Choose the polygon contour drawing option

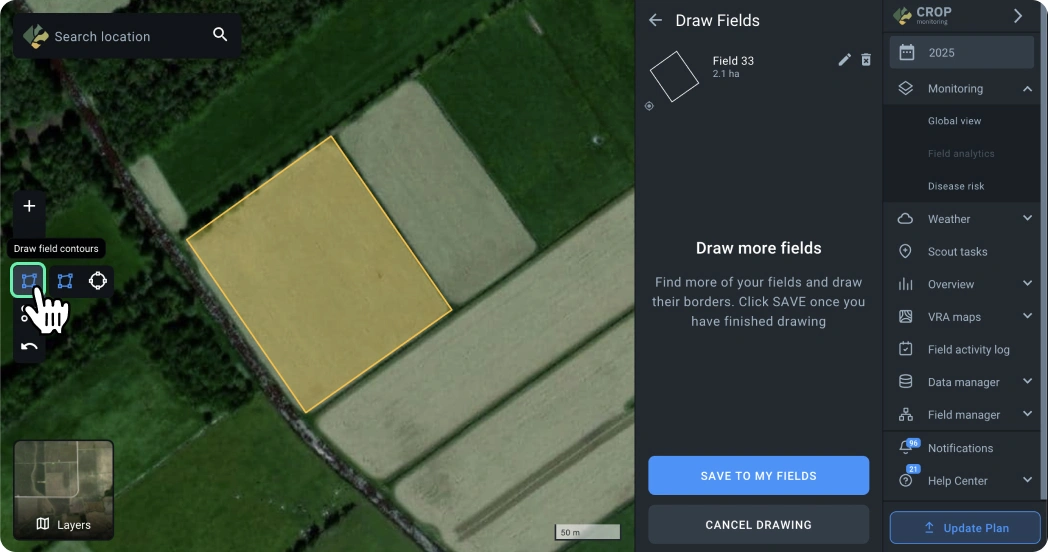tap(65, 281)
